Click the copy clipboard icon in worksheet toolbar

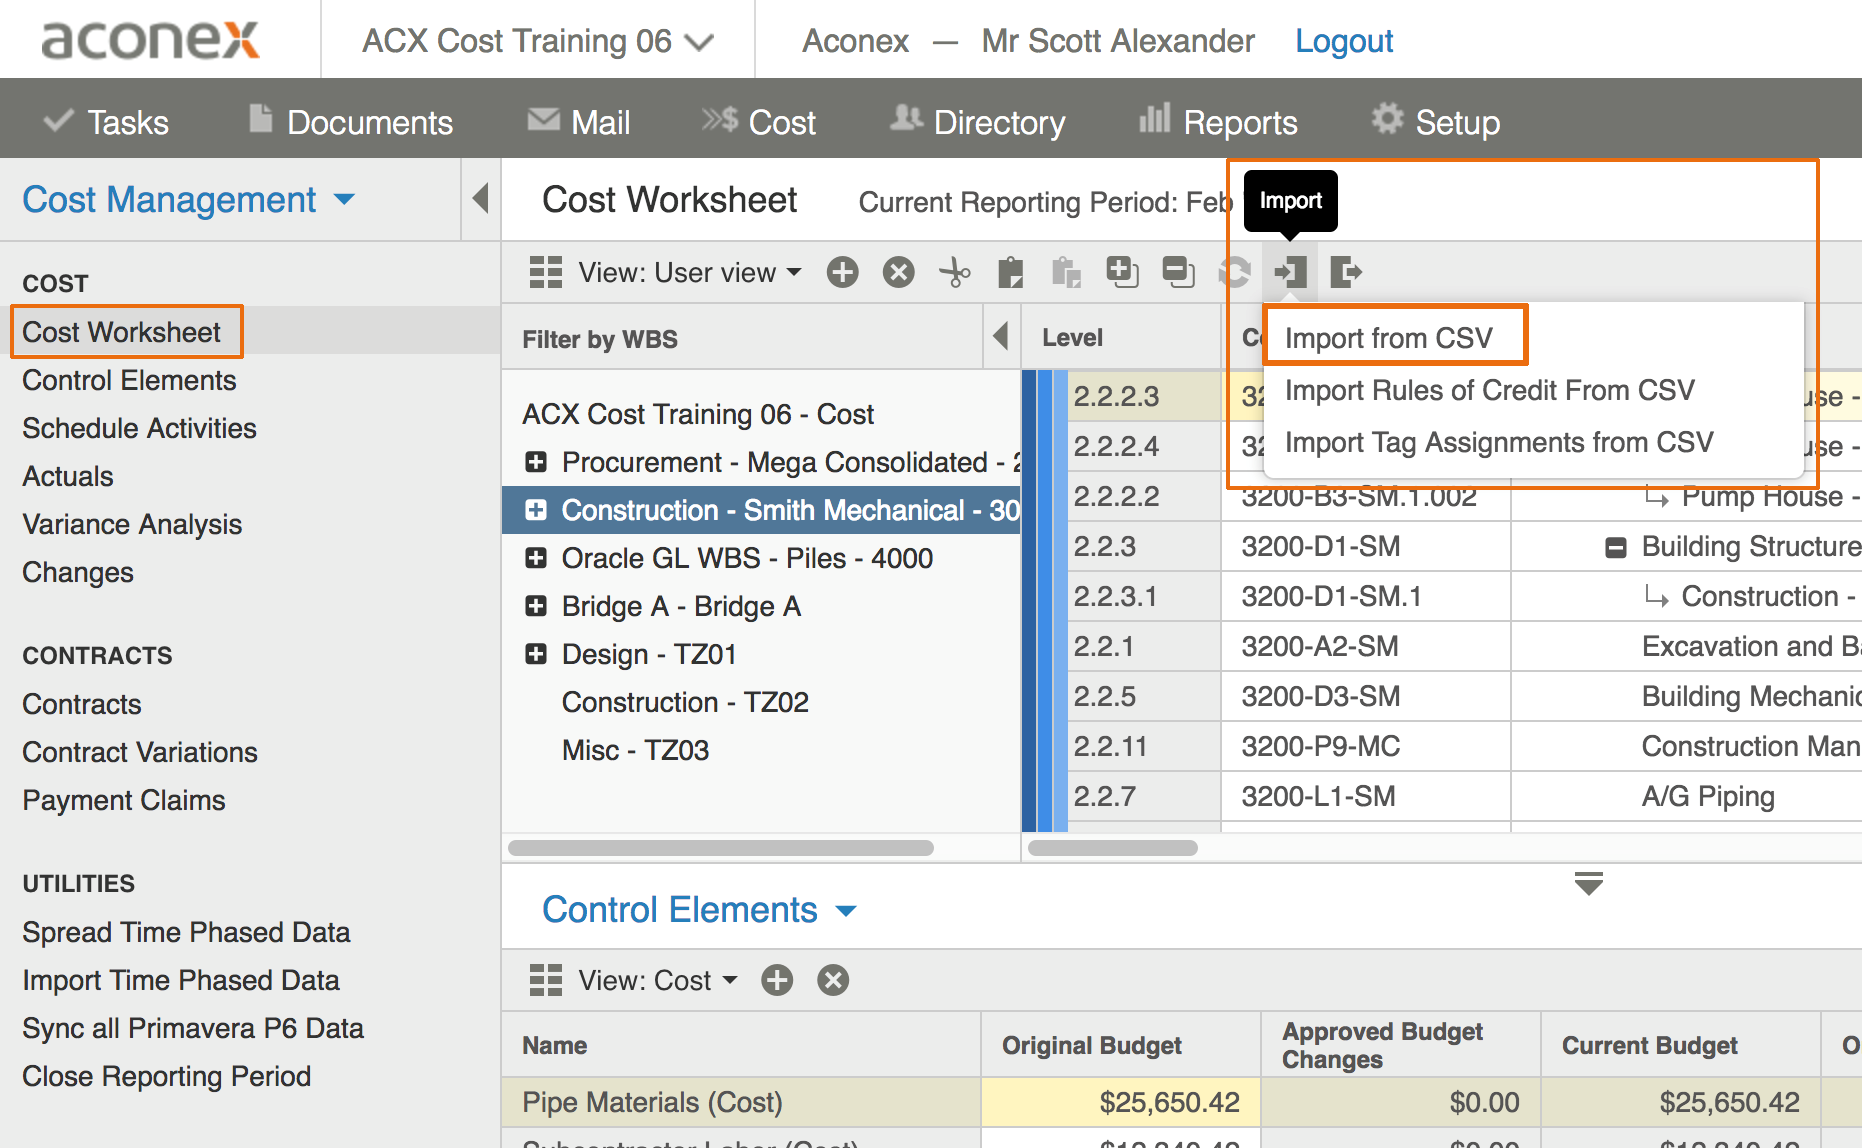tap(1011, 272)
